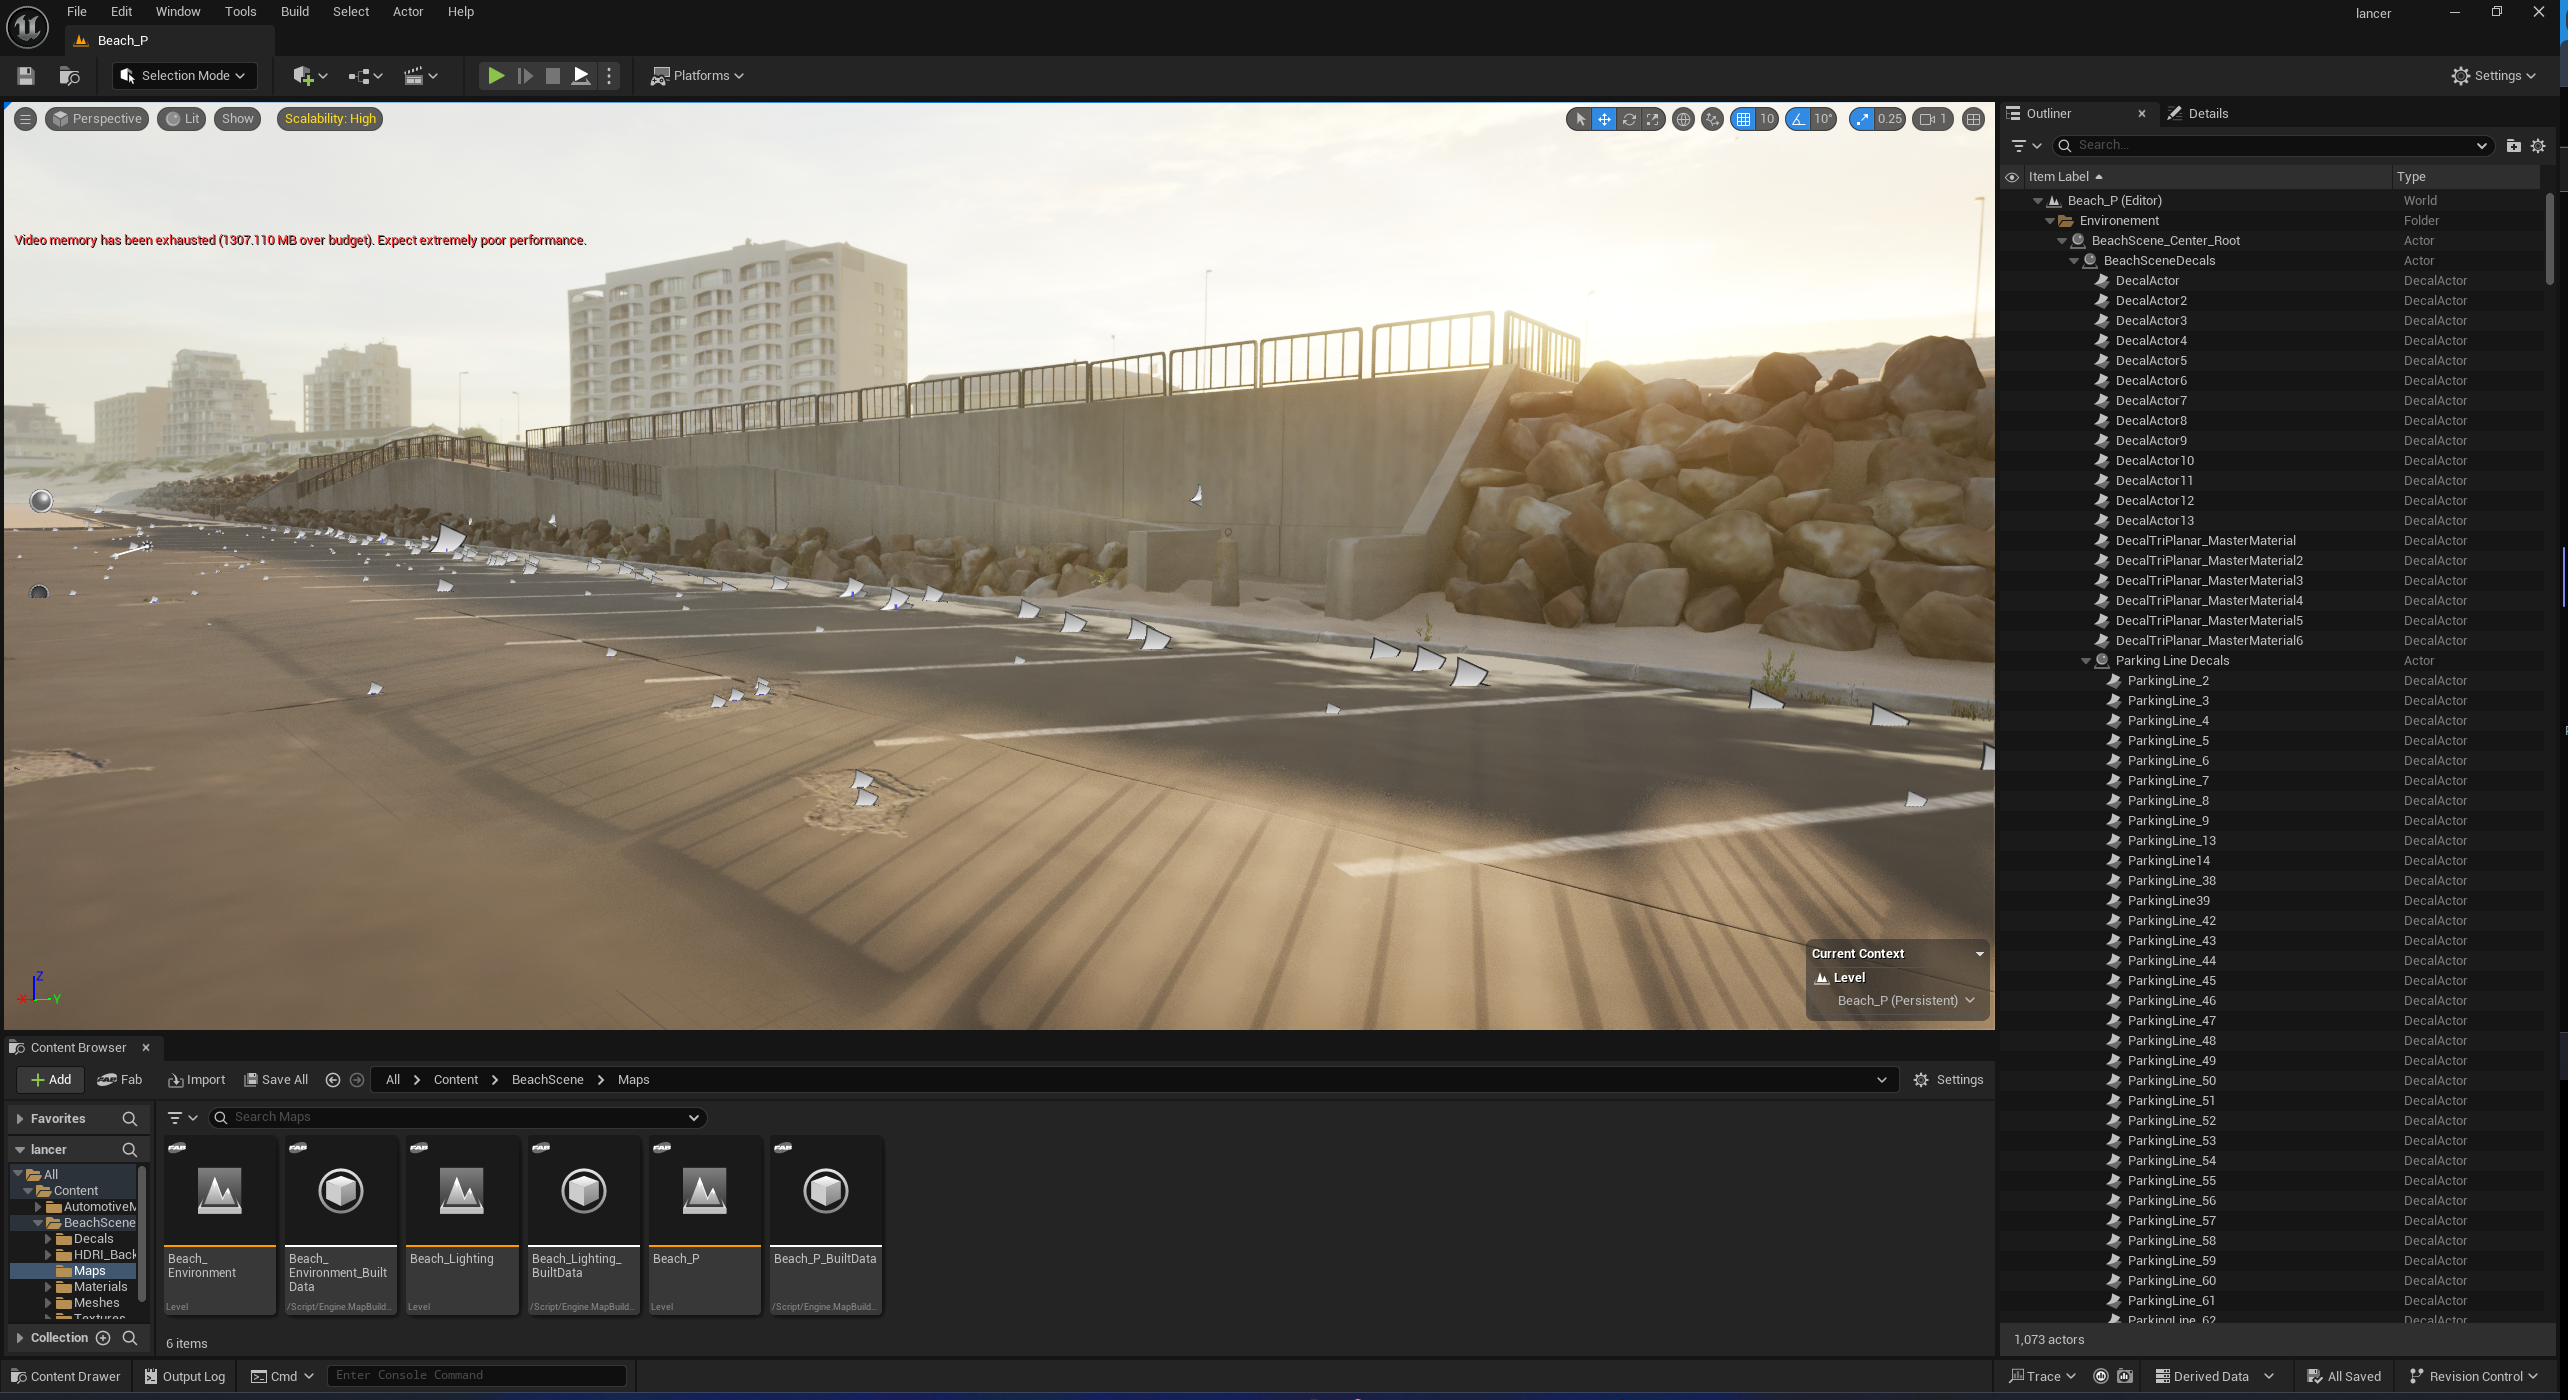Screen dimensions: 2568x1400
Task: Toggle scale snapping in viewport
Action: coord(1861,119)
